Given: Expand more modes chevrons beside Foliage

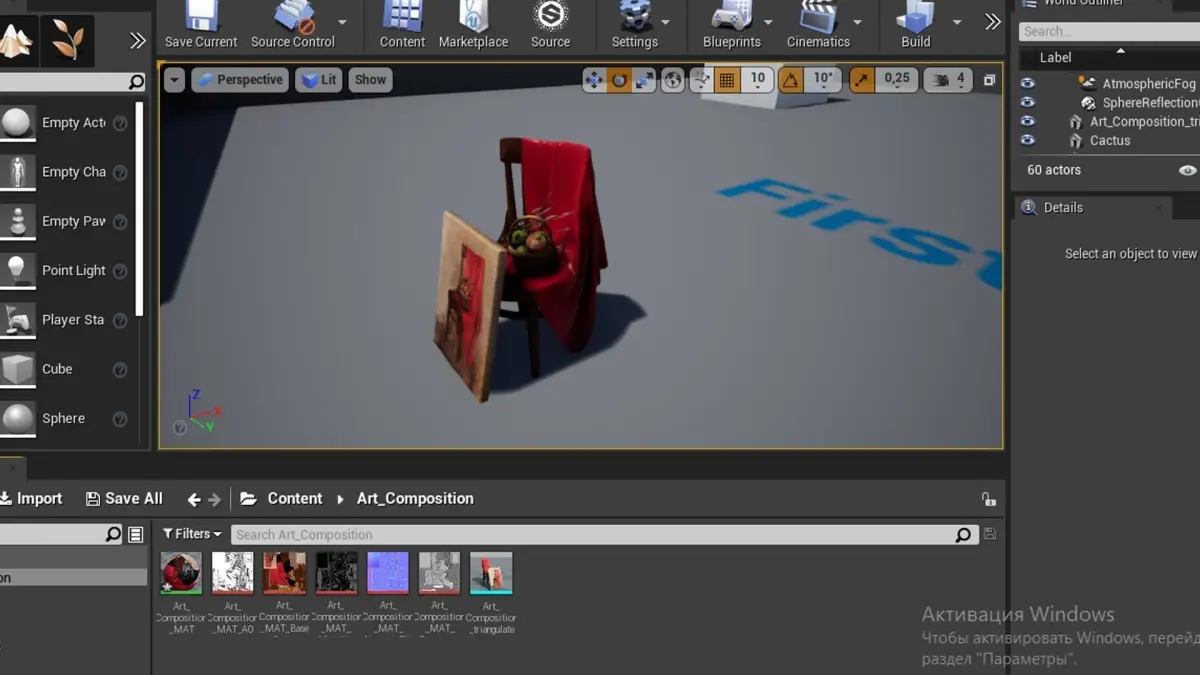Looking at the screenshot, I should coord(138,41).
